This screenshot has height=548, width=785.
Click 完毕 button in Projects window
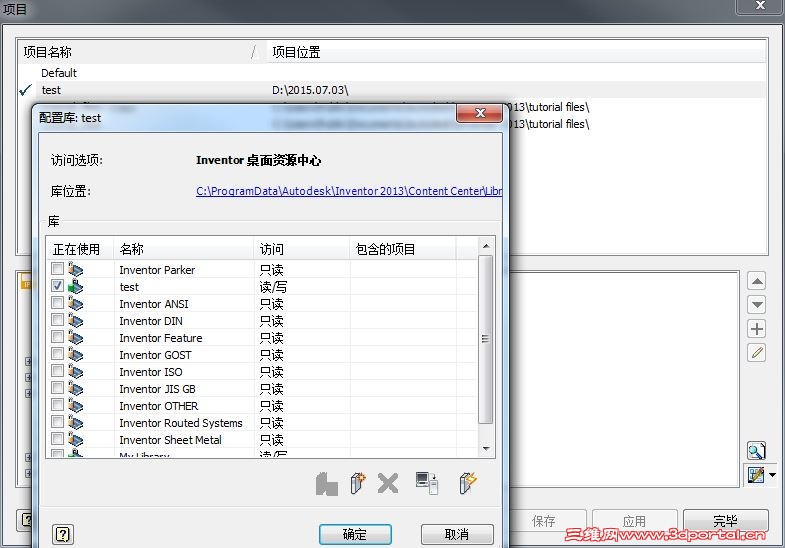pos(725,521)
